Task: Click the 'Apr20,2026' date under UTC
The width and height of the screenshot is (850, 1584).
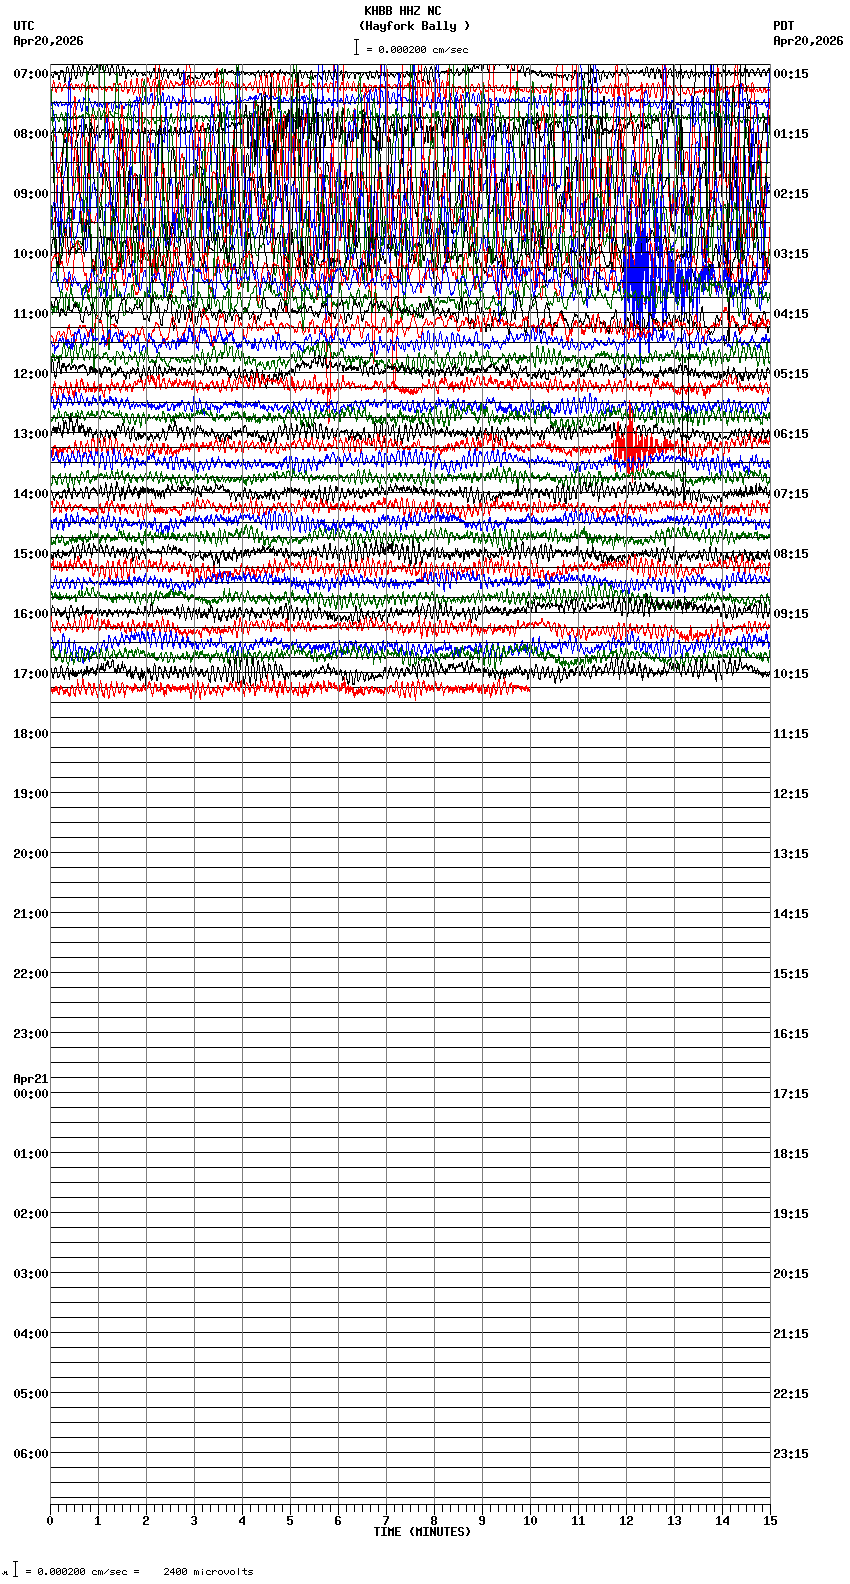Action: [49, 41]
